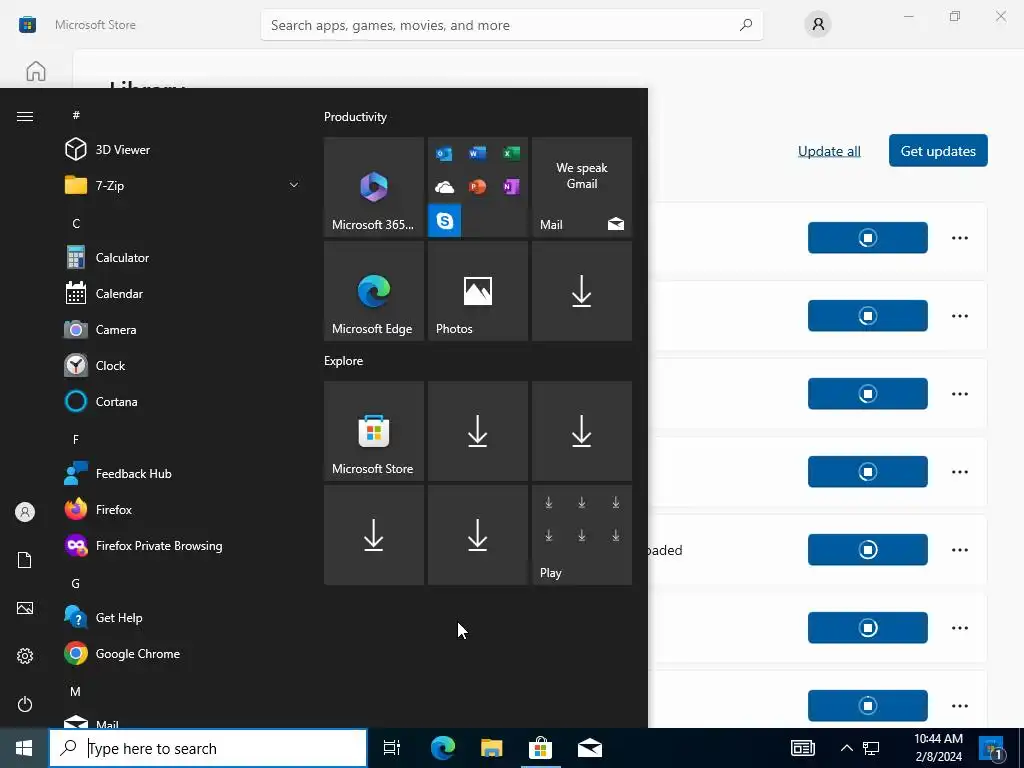Open the Mail live tile
The image size is (1024, 768).
click(582, 187)
